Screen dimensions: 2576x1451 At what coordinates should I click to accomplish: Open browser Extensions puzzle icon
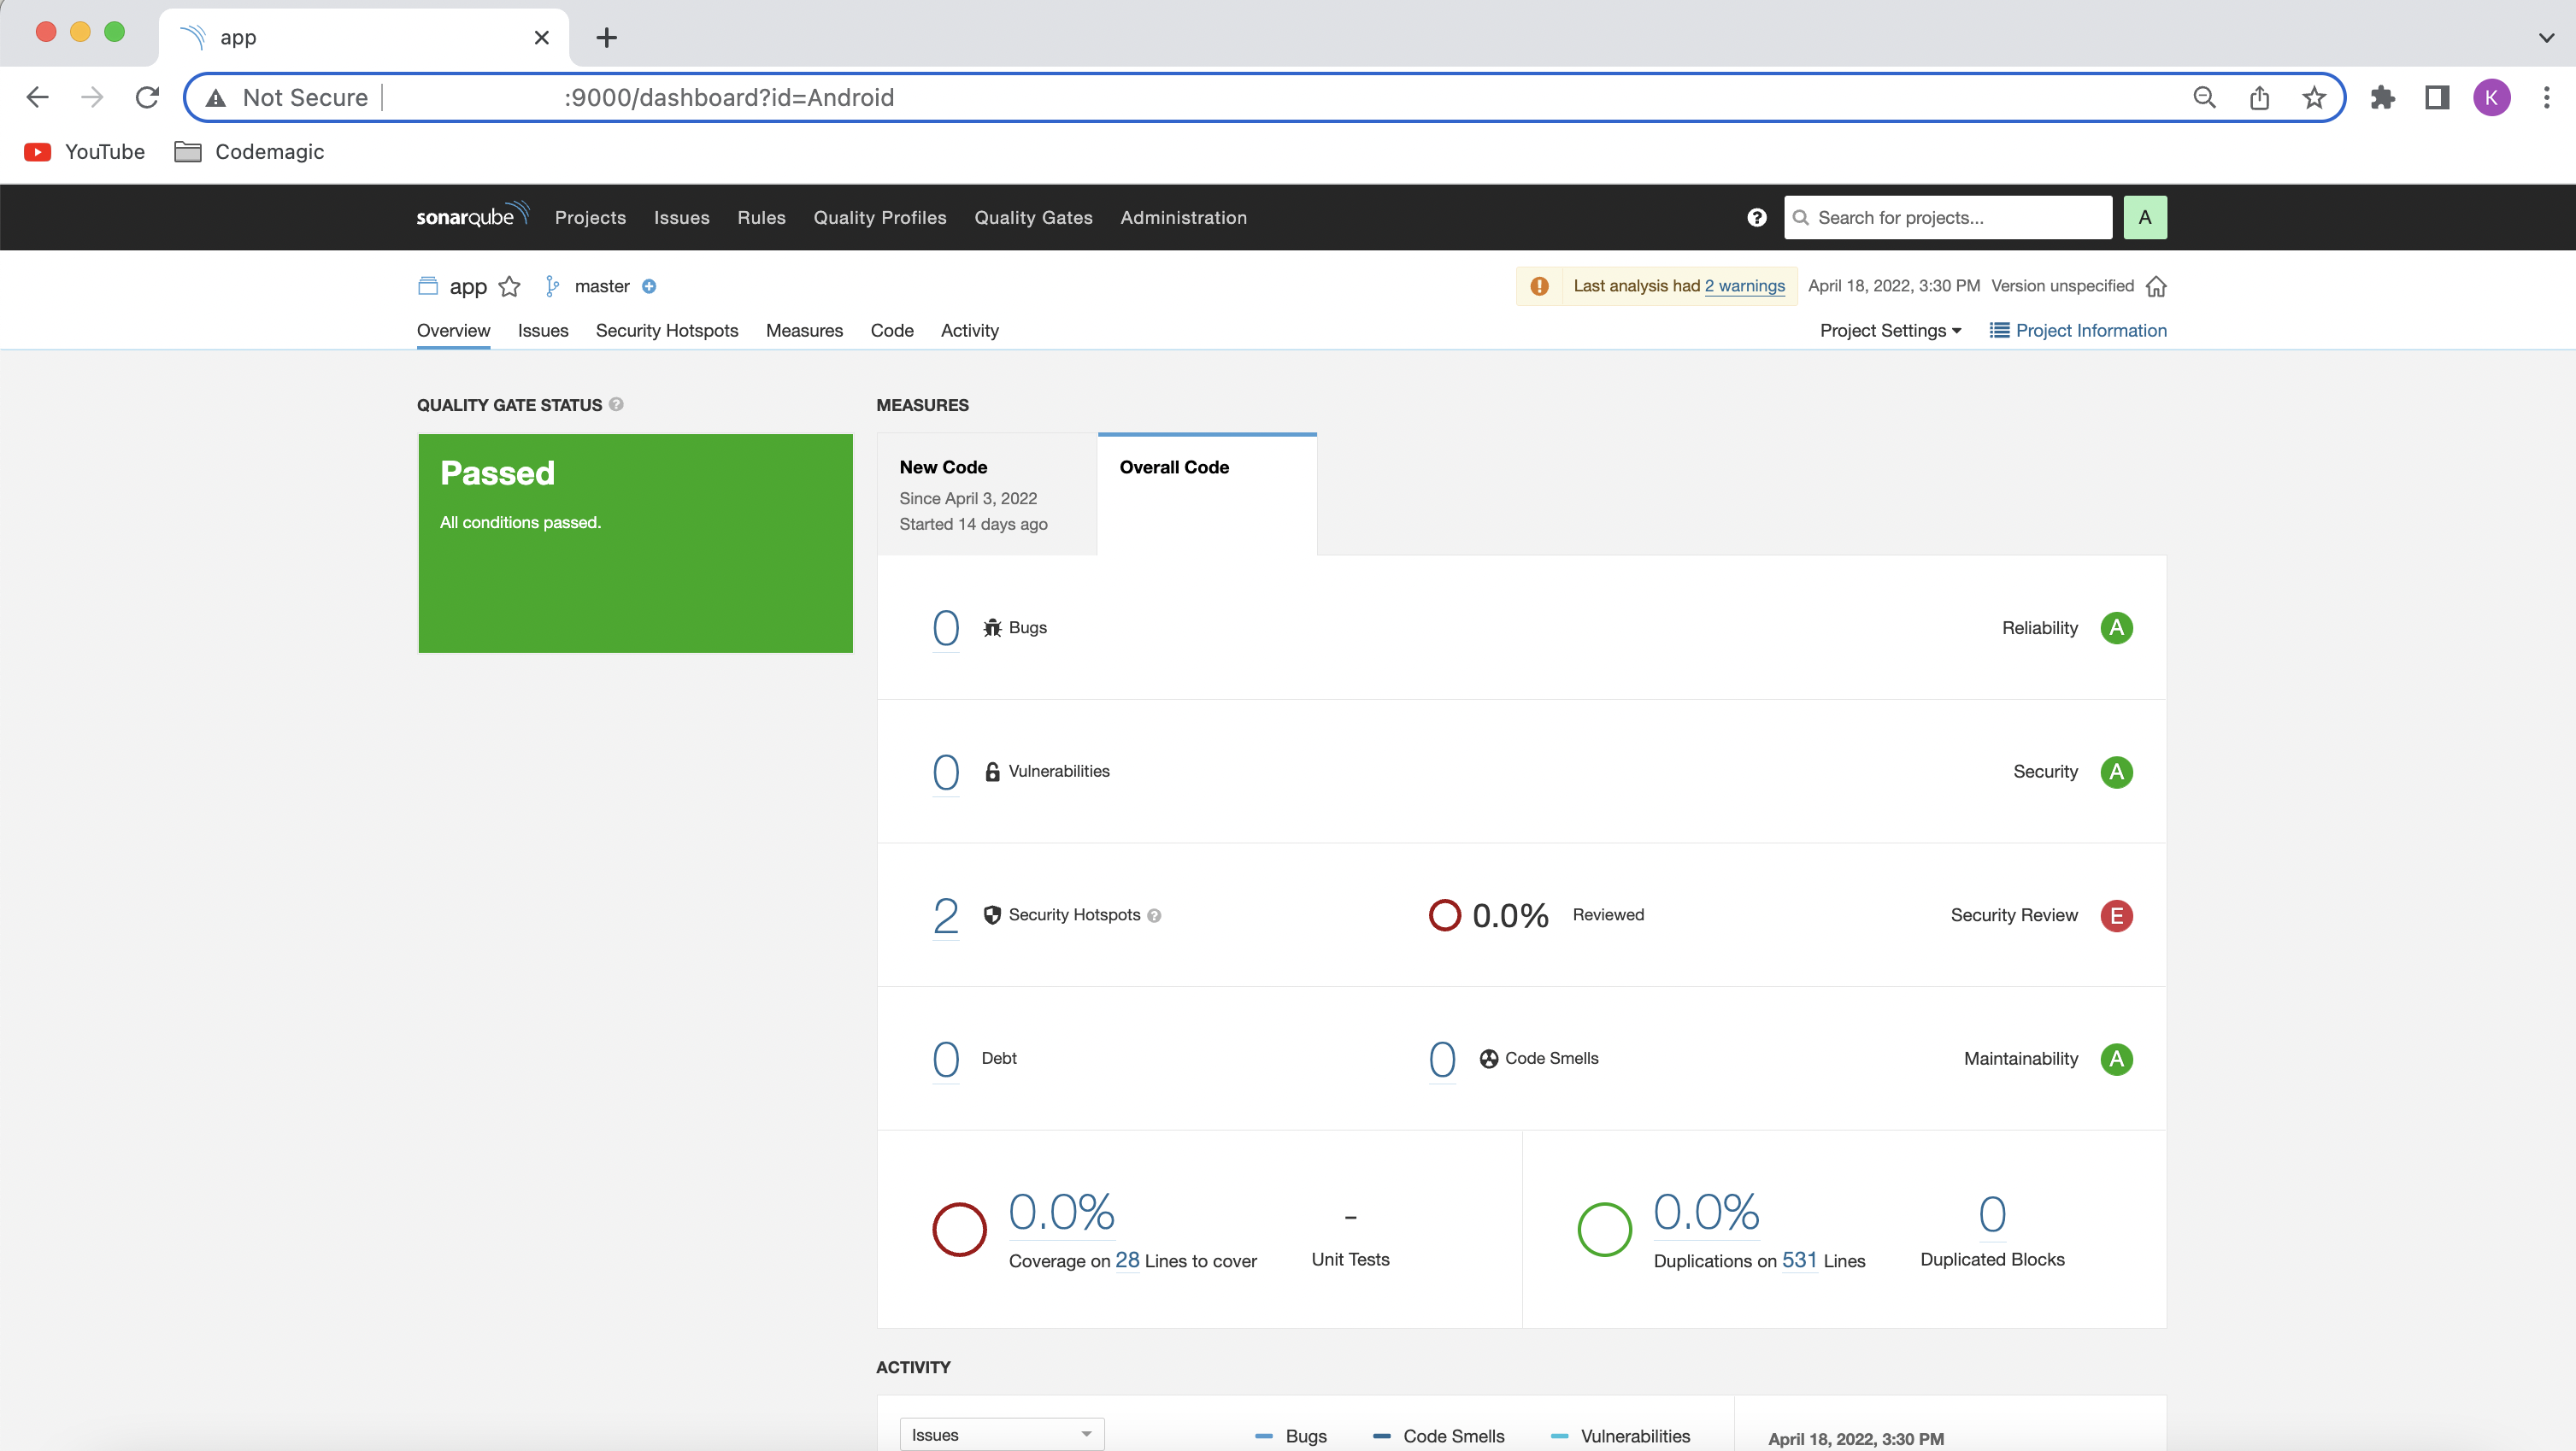tap(2382, 97)
